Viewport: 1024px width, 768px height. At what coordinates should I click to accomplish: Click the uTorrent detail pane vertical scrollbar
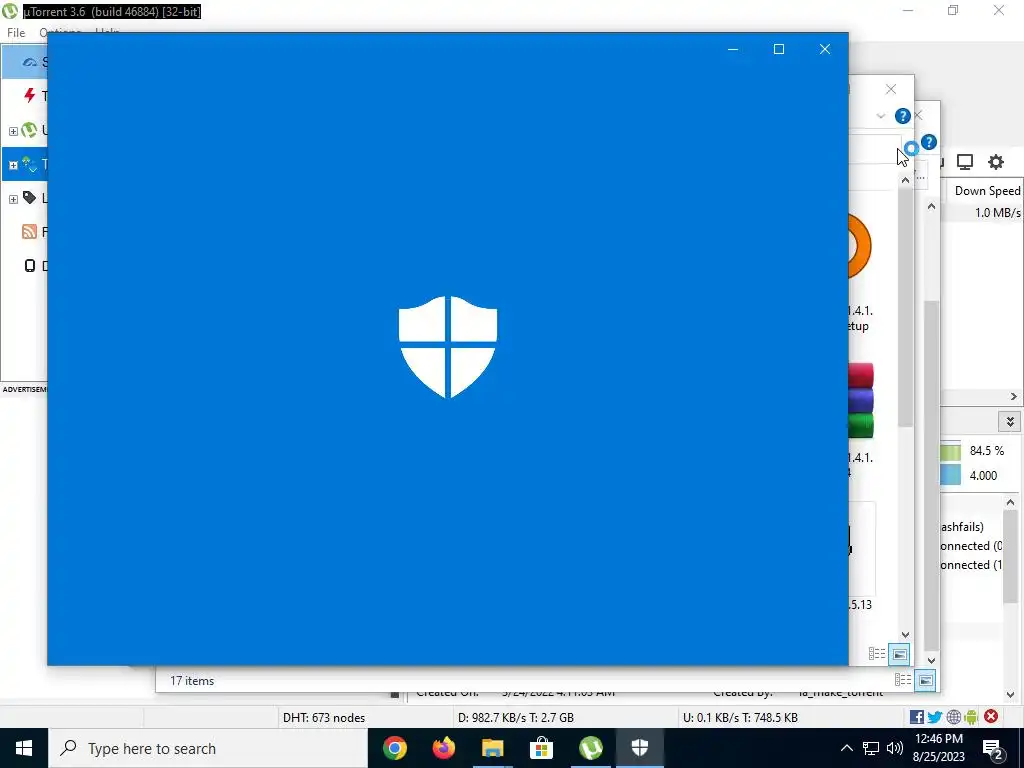point(1010,554)
